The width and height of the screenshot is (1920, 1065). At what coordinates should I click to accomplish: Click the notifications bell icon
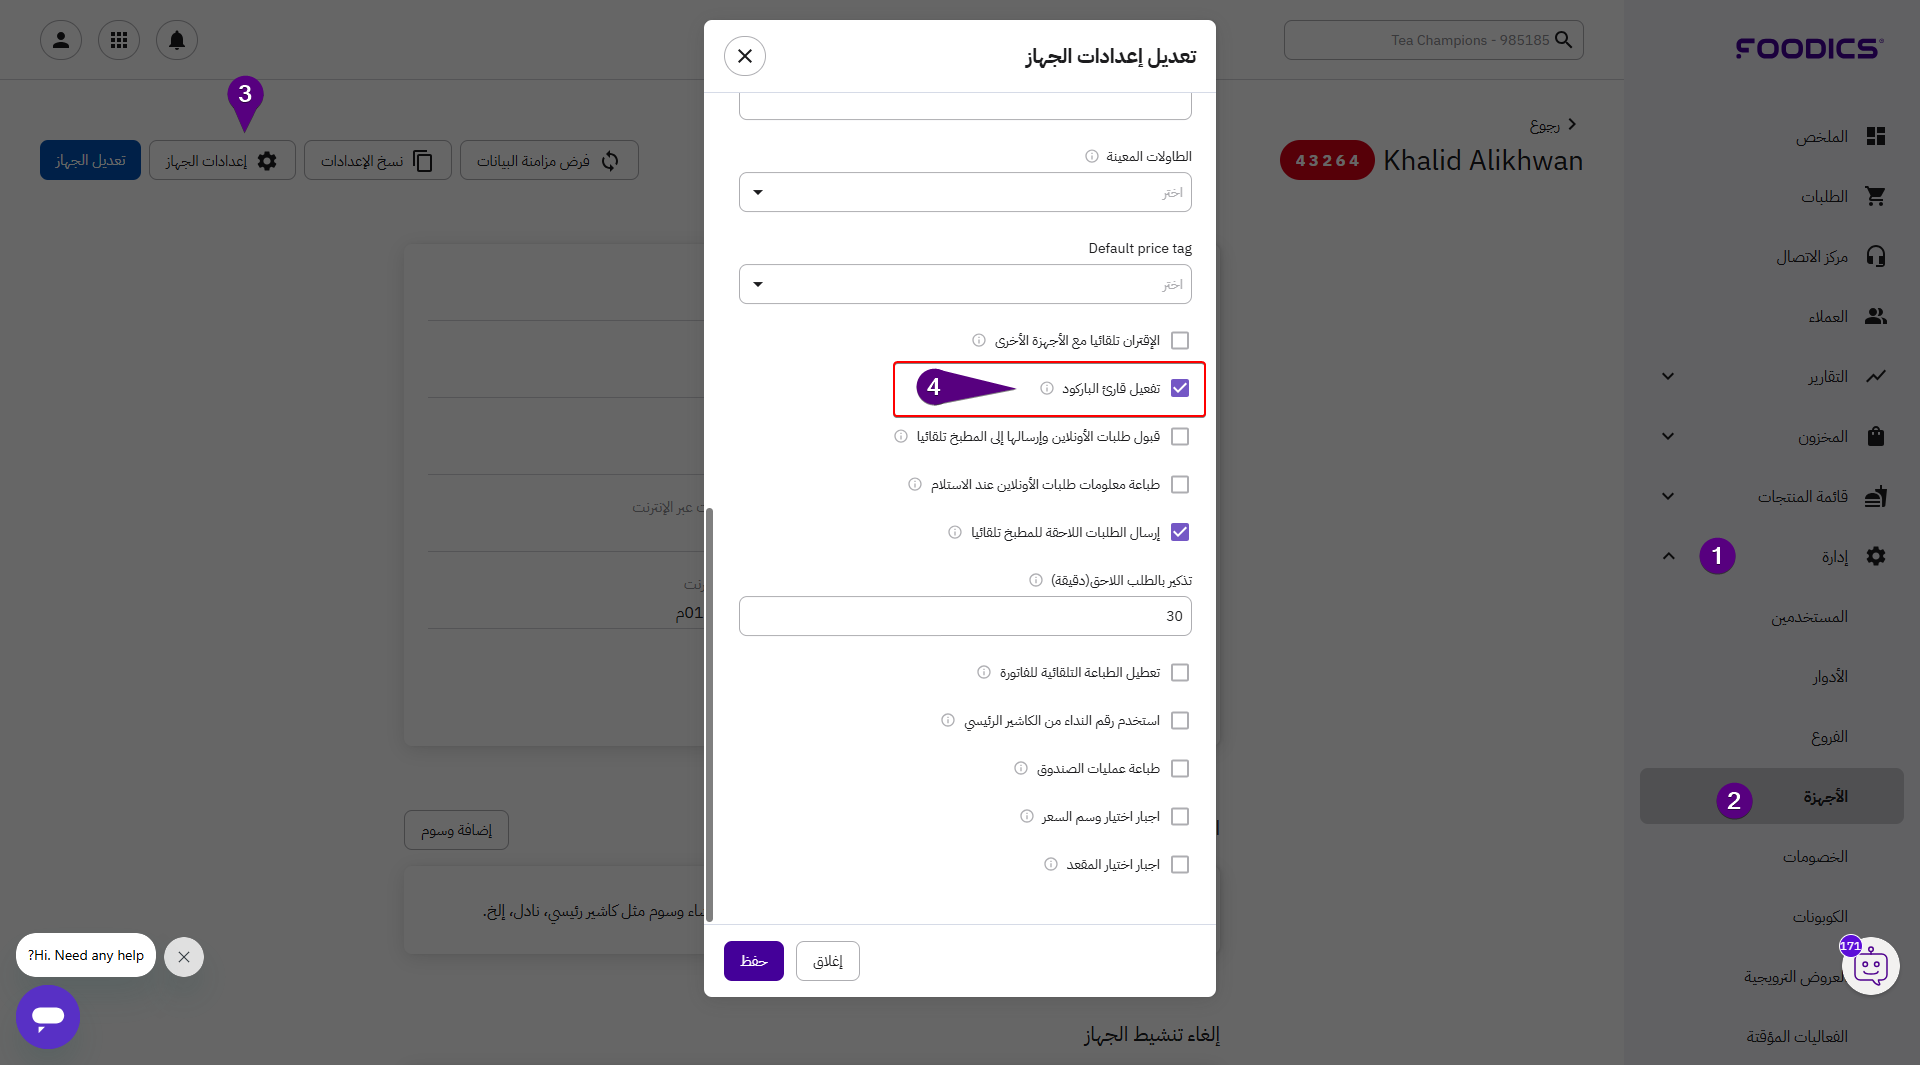pyautogui.click(x=177, y=40)
